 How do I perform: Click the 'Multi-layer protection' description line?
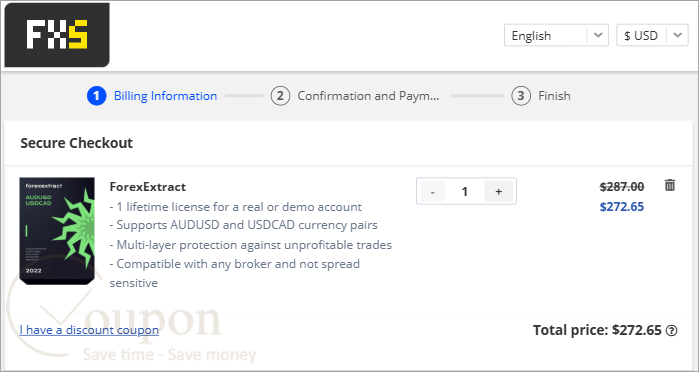pyautogui.click(x=251, y=245)
